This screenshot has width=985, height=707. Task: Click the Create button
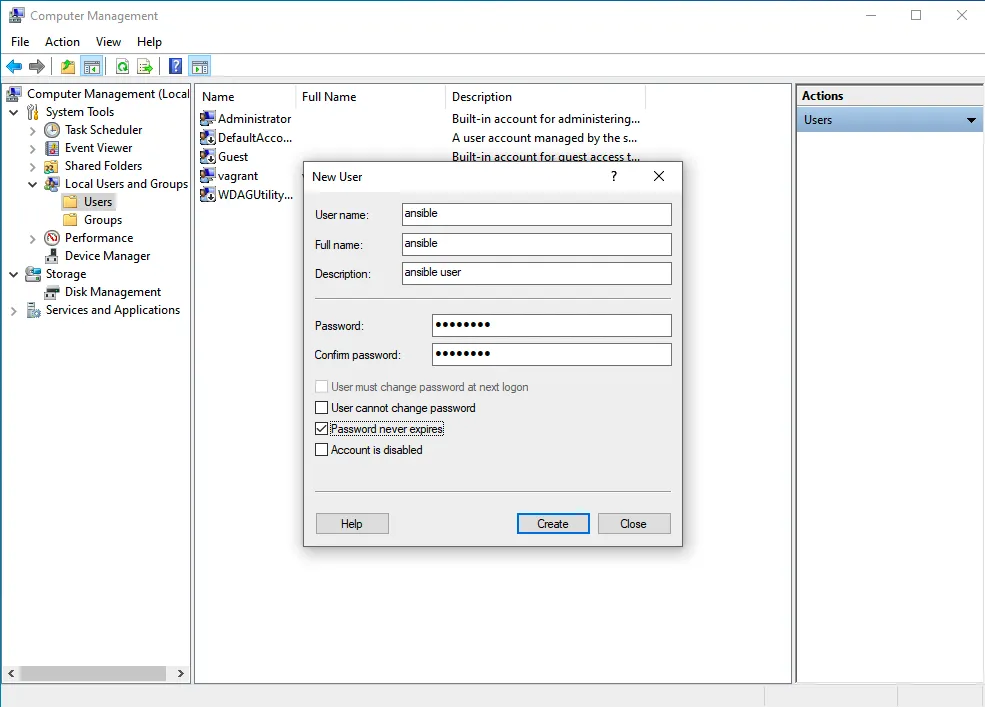click(x=553, y=523)
